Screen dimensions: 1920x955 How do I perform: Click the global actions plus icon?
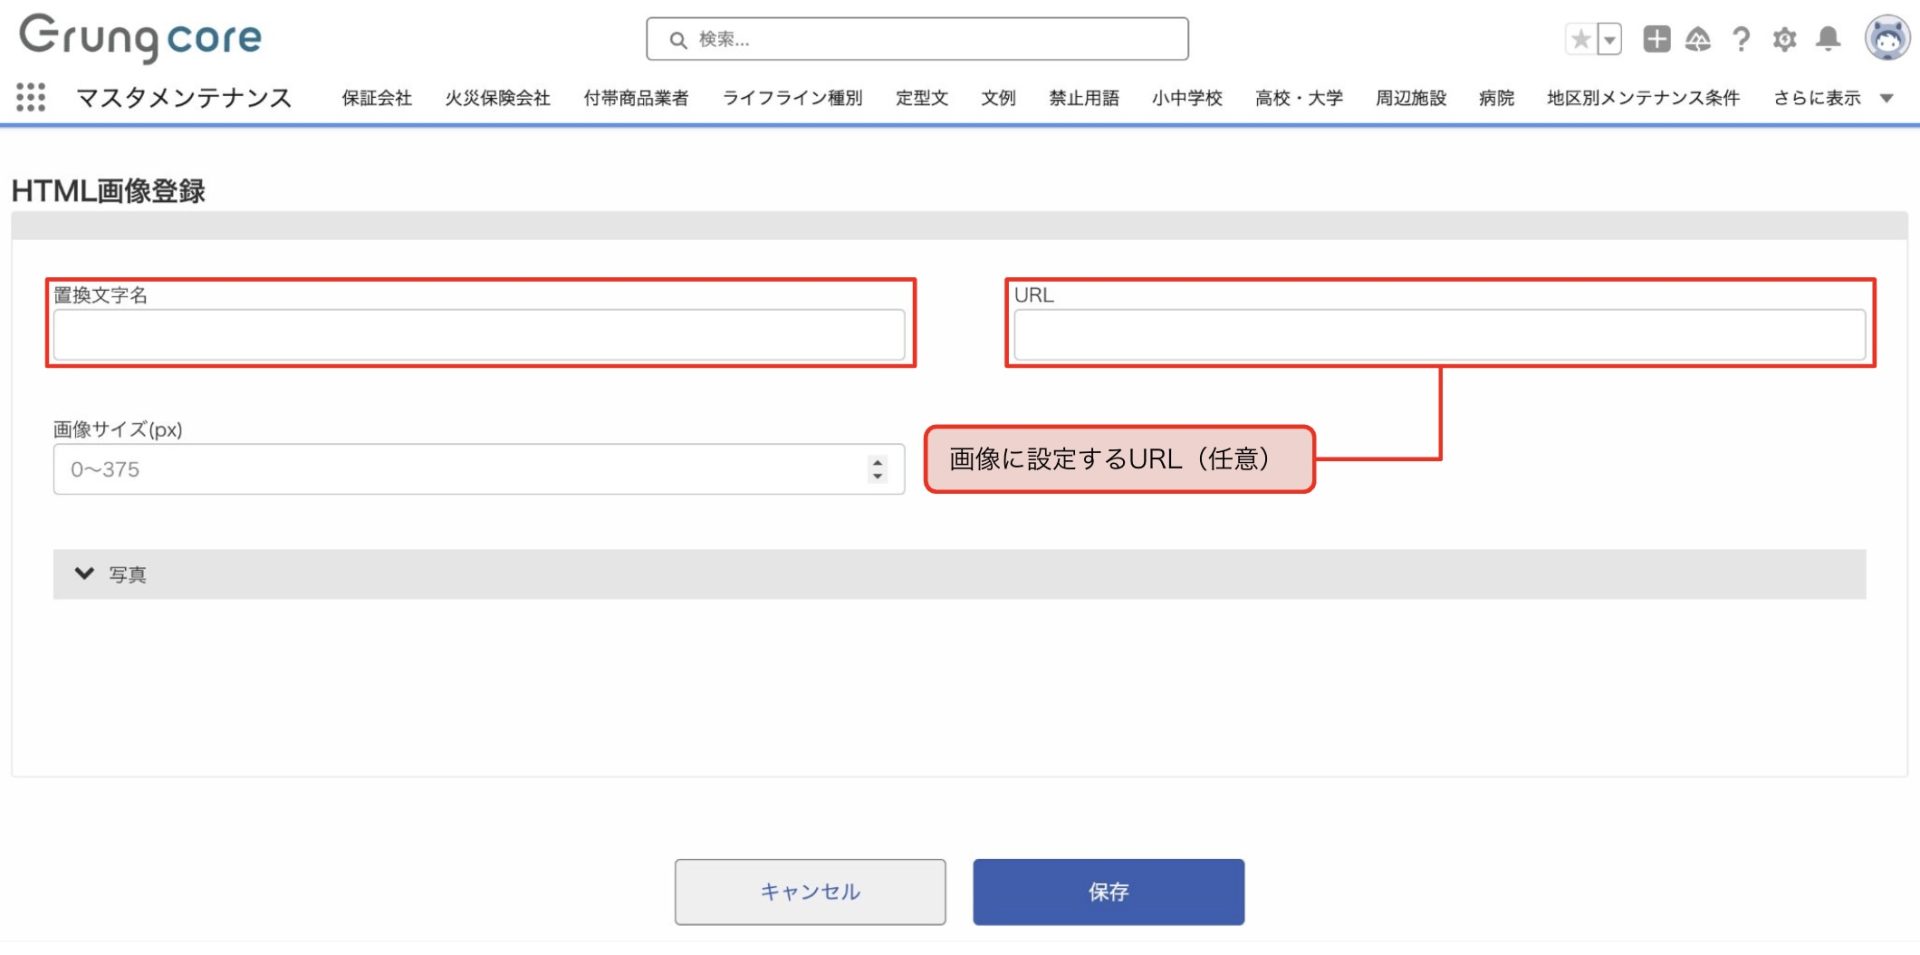1656,39
